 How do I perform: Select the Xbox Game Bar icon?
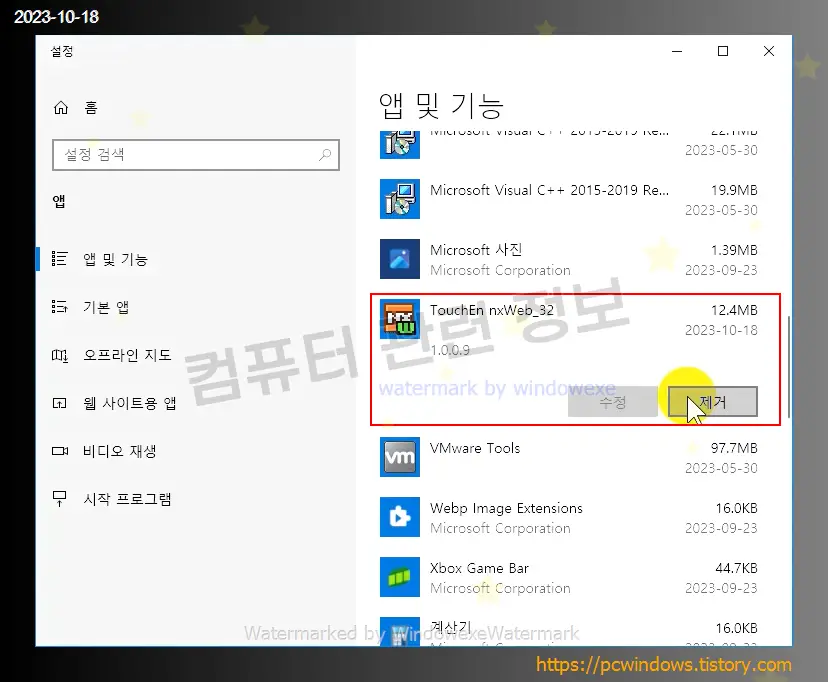(x=400, y=577)
